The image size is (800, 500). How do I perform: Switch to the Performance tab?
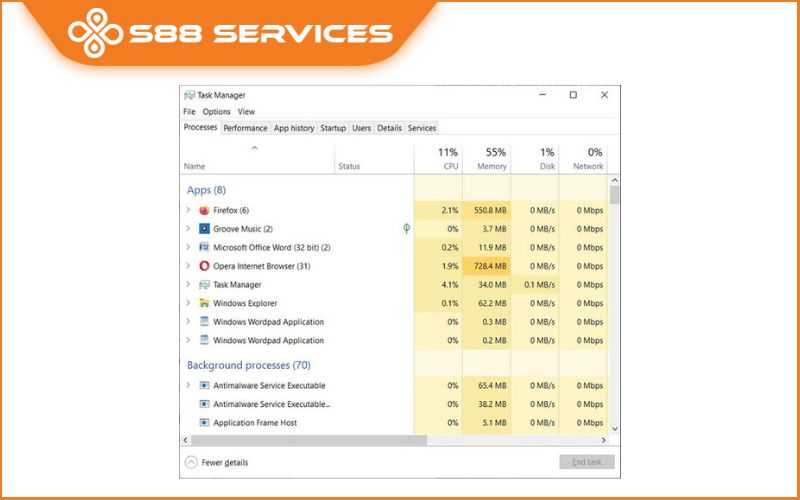[245, 128]
